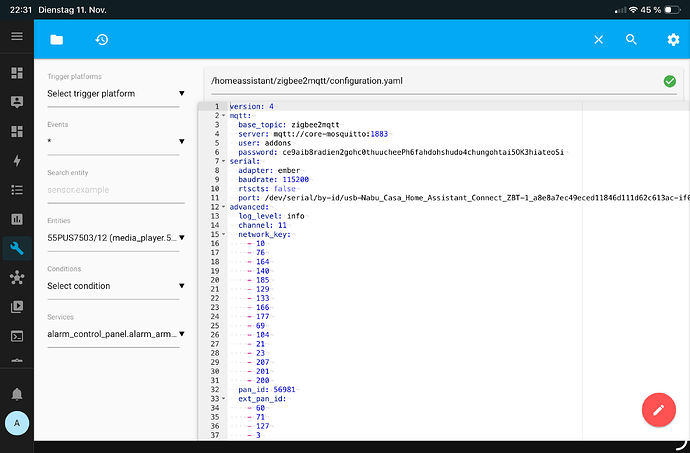Open the person card icon in sidebar
The width and height of the screenshot is (690, 453).
17,102
